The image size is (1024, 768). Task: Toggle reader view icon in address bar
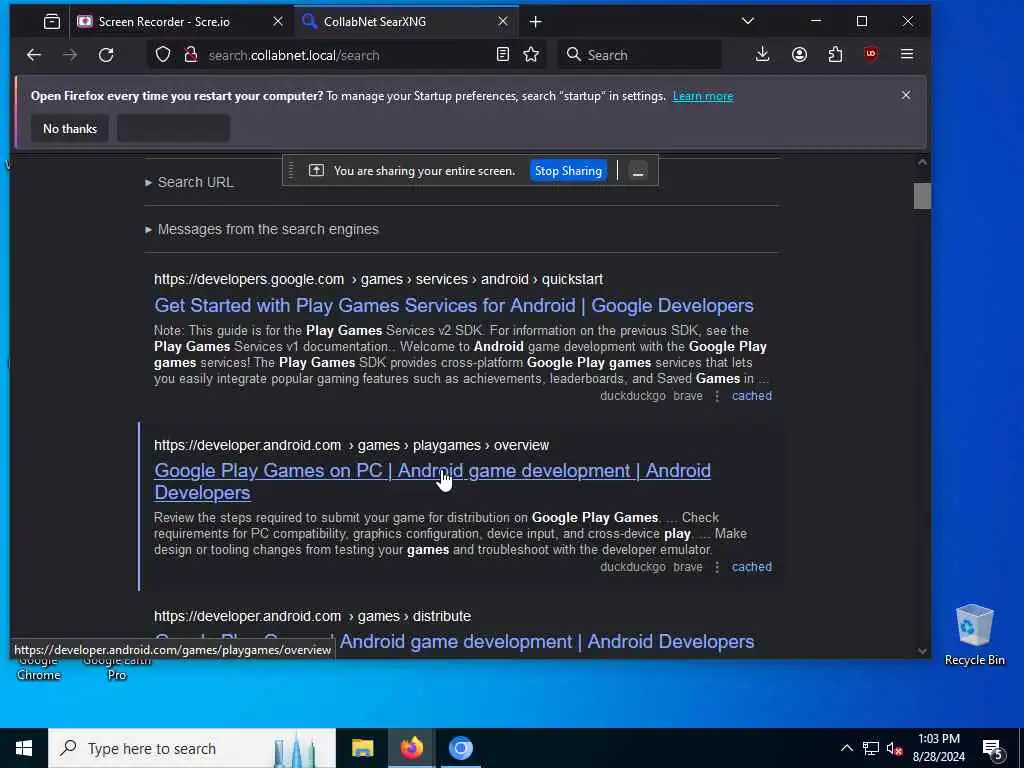(502, 55)
